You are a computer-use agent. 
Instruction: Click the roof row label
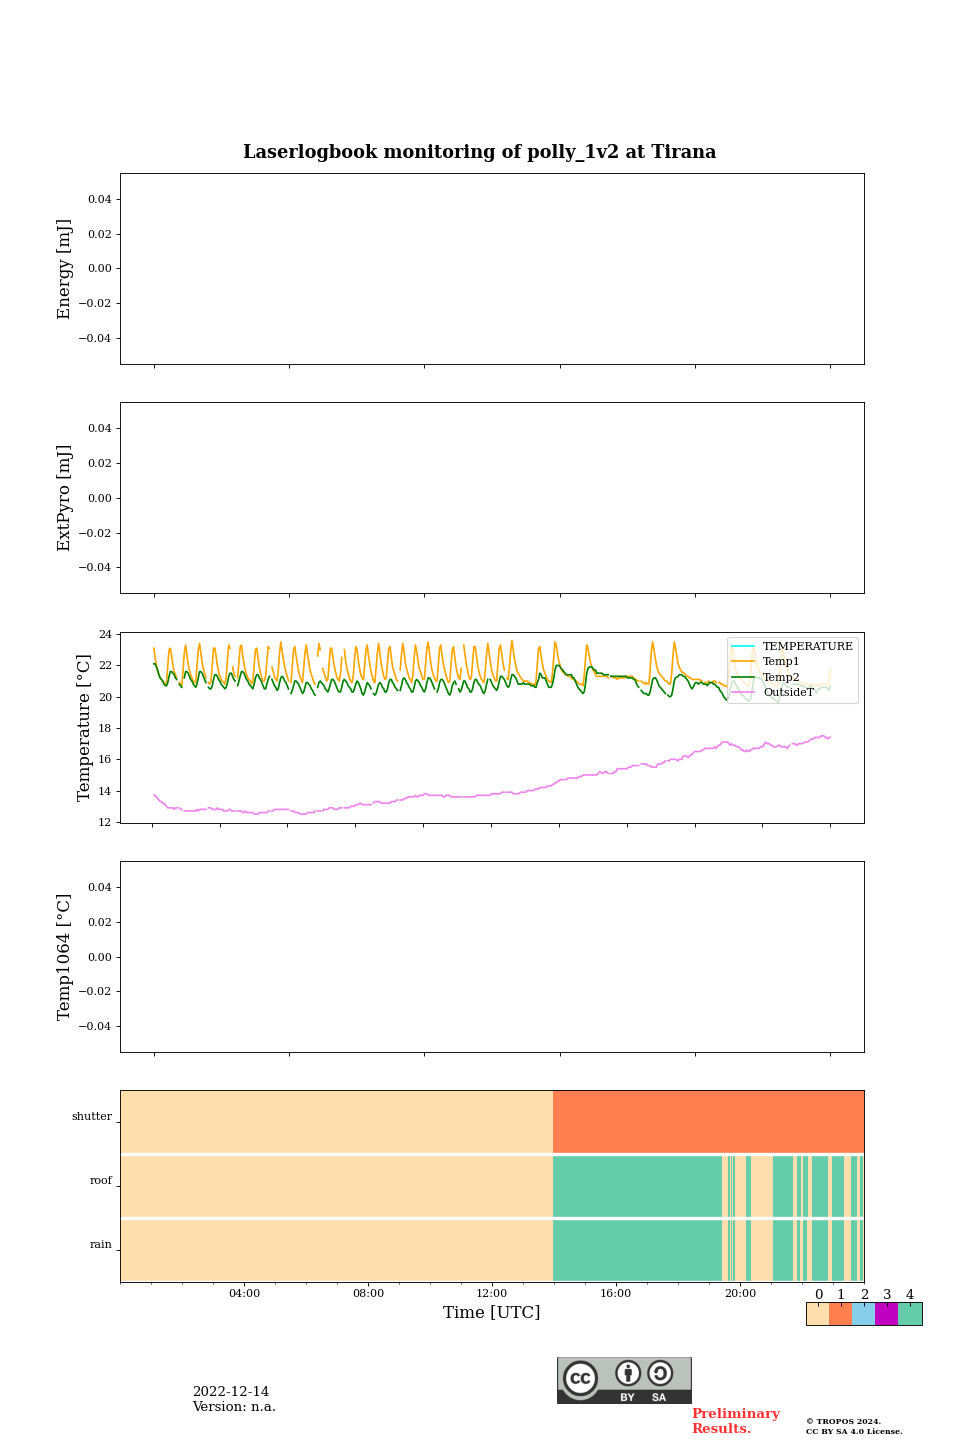101,1180
